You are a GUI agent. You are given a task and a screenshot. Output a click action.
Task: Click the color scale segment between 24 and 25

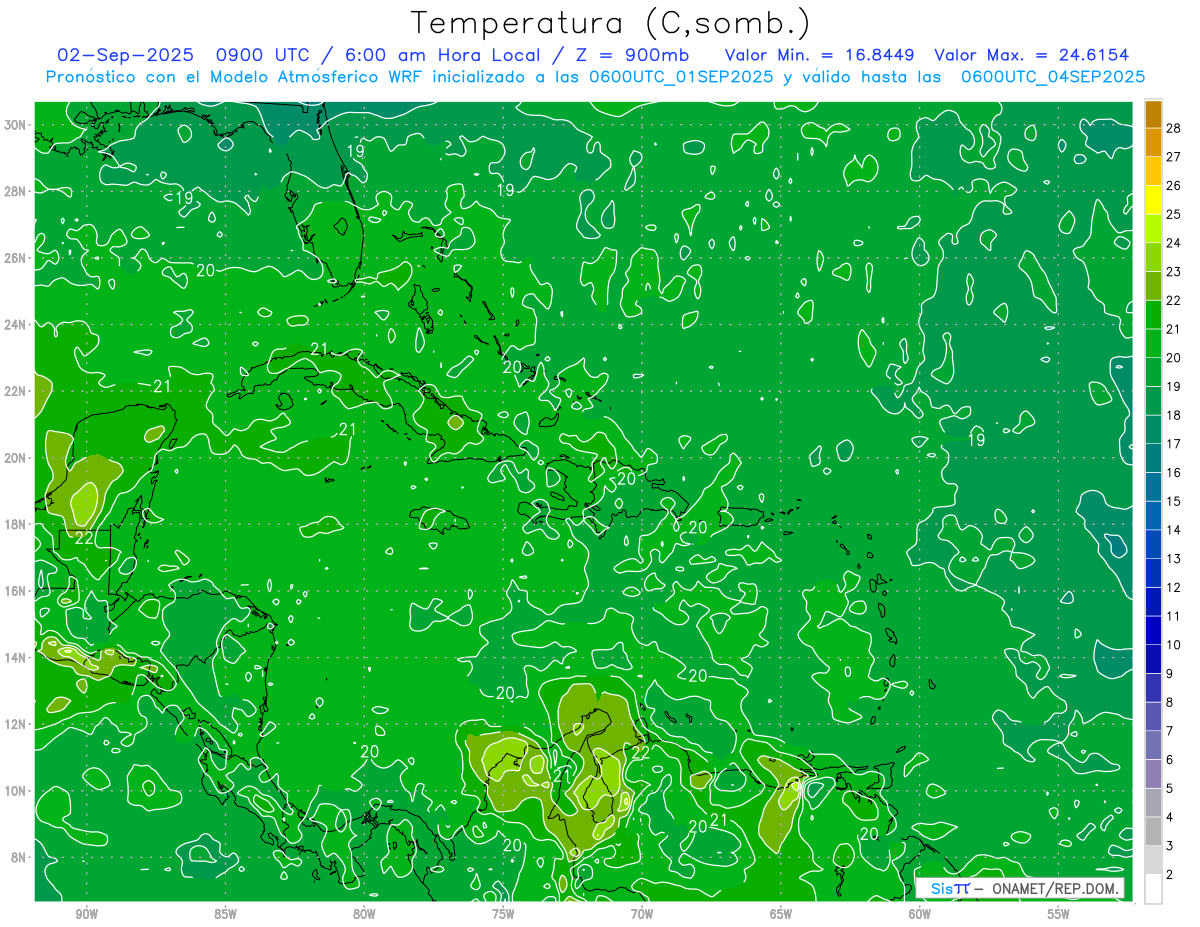(1153, 229)
